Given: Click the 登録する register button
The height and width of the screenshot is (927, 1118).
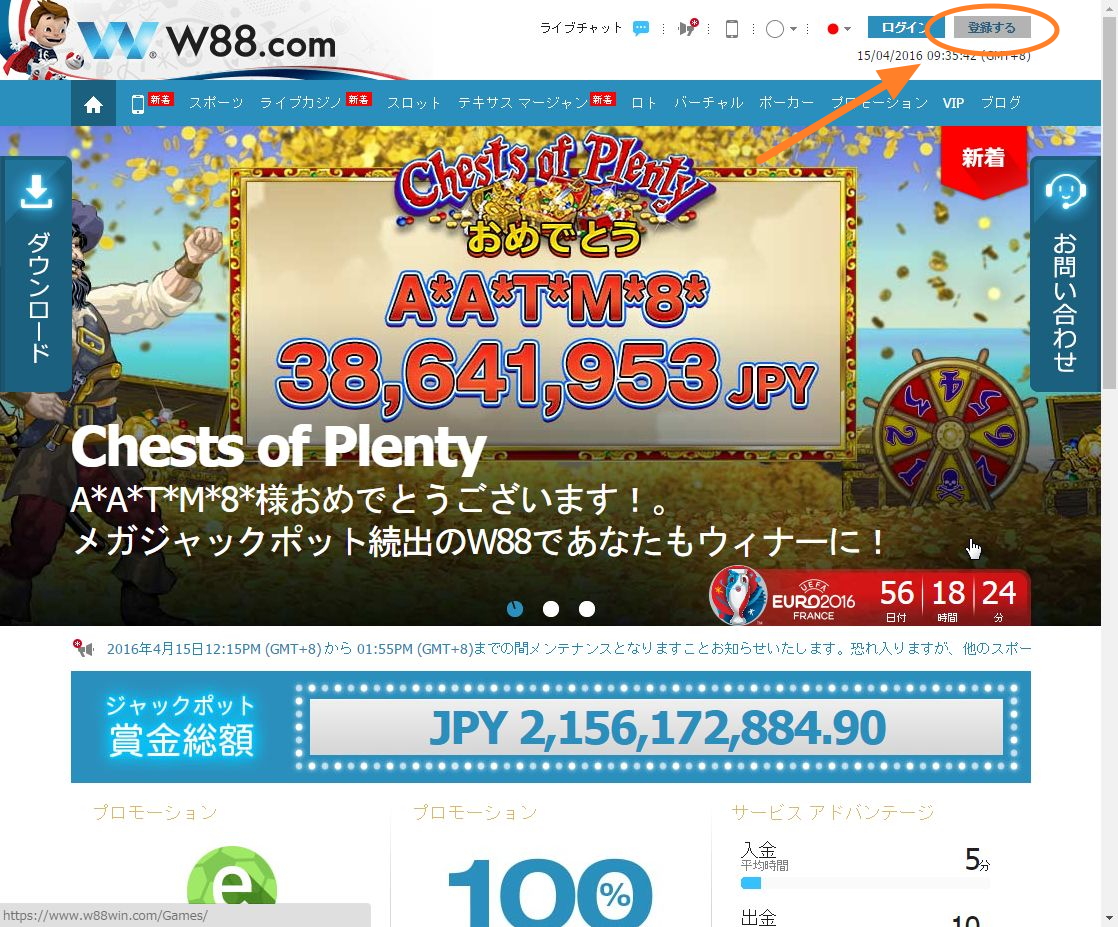Looking at the screenshot, I should pyautogui.click(x=992, y=28).
